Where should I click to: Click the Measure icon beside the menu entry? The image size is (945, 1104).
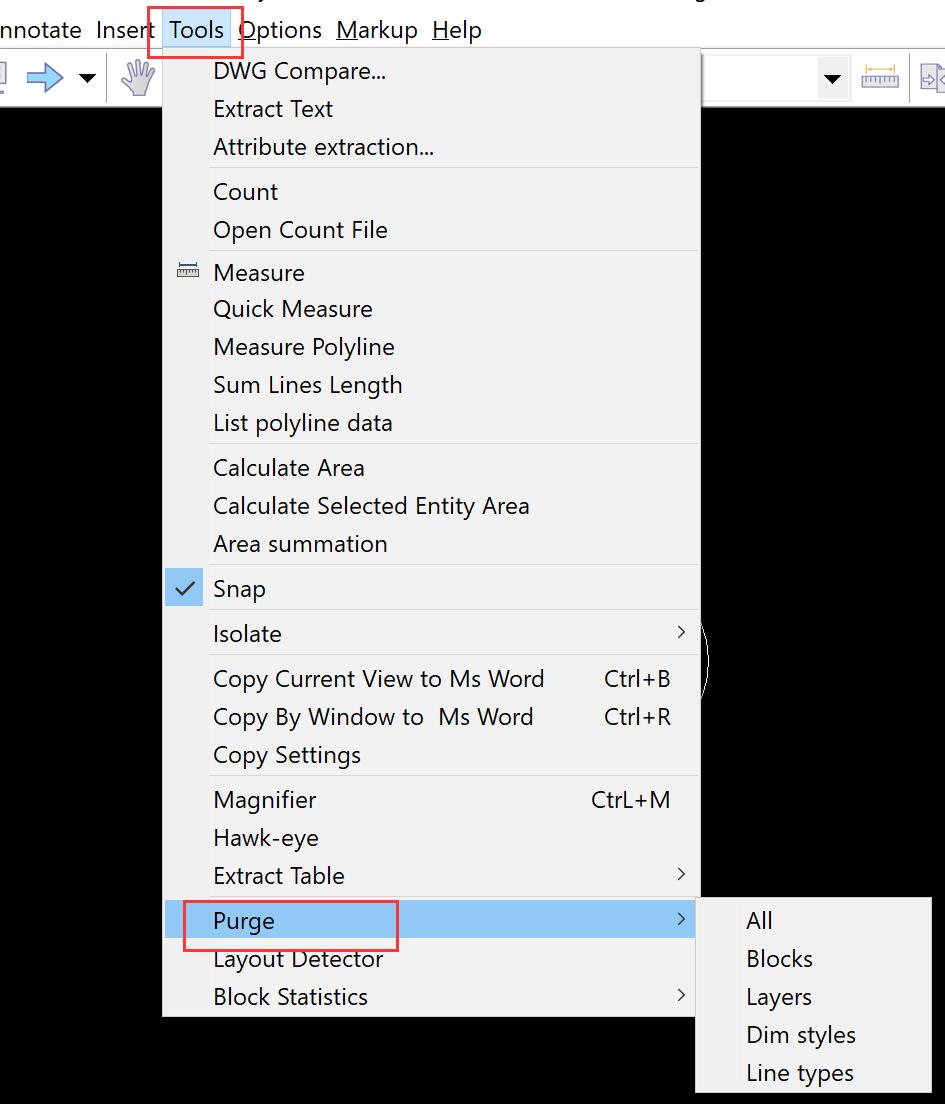click(x=187, y=270)
